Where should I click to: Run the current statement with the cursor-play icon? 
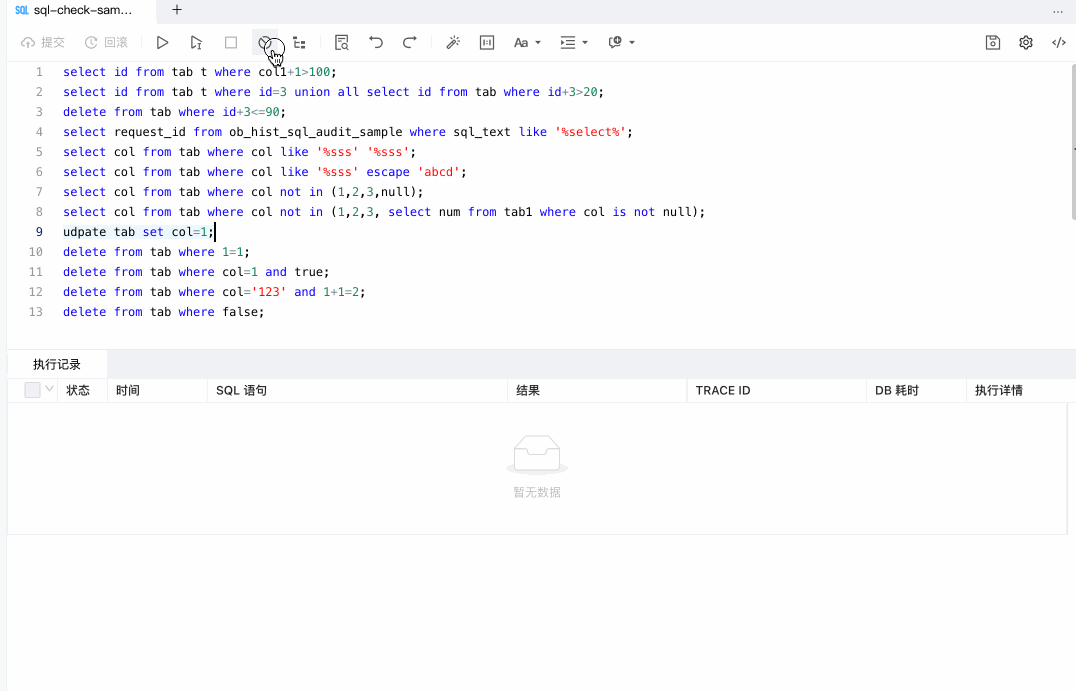tap(196, 43)
